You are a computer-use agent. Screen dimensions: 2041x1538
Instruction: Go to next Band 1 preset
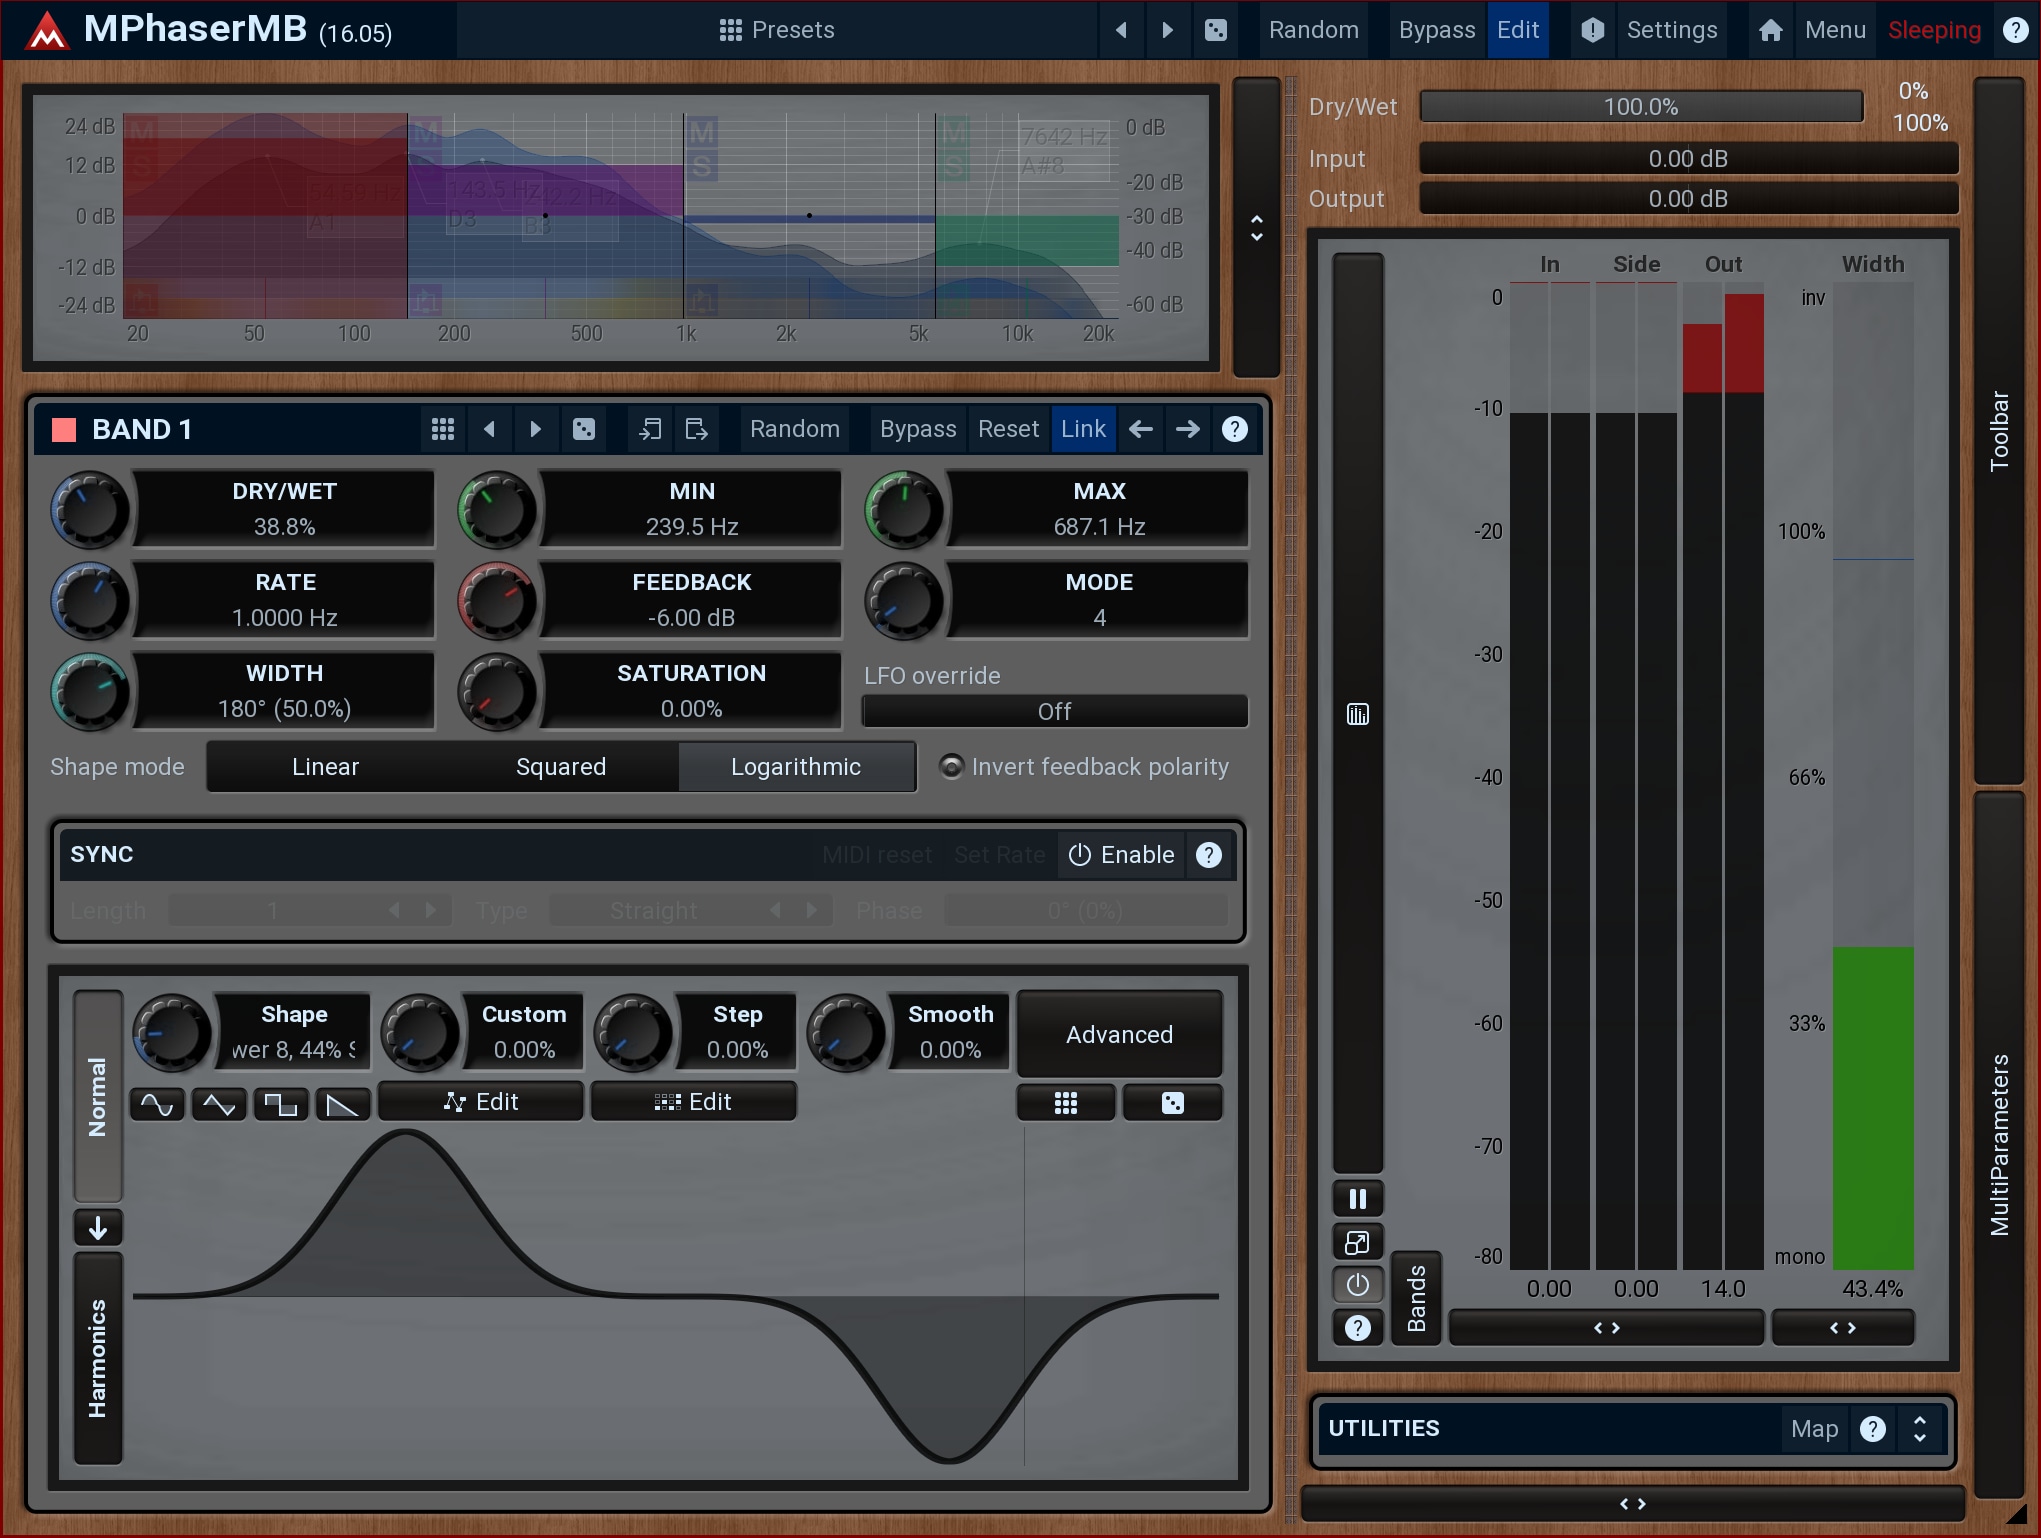[x=536, y=429]
